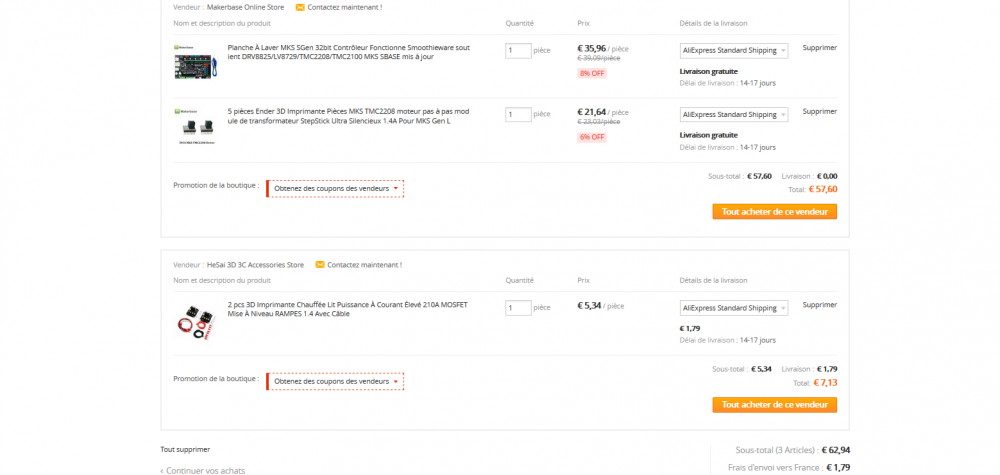The height and width of the screenshot is (475, 1000).
Task: Buy all items from the HeSai store
Action: pyautogui.click(x=774, y=405)
